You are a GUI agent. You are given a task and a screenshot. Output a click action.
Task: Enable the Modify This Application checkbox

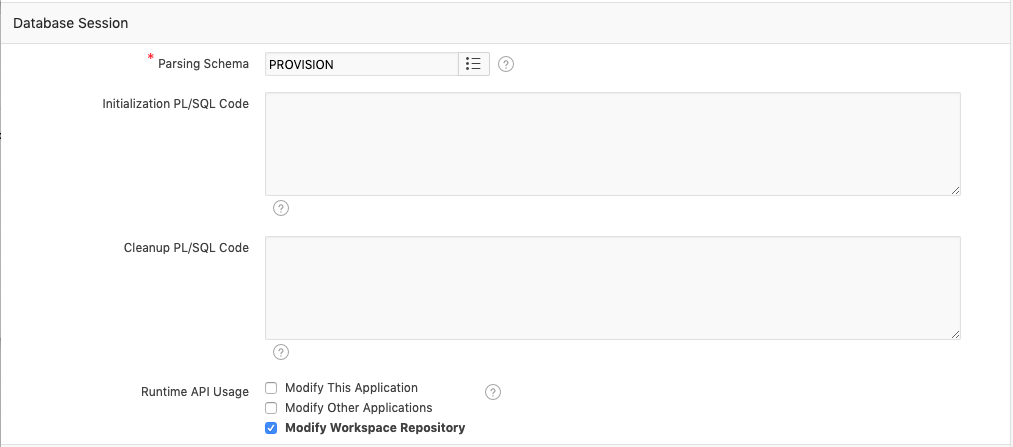[271, 388]
